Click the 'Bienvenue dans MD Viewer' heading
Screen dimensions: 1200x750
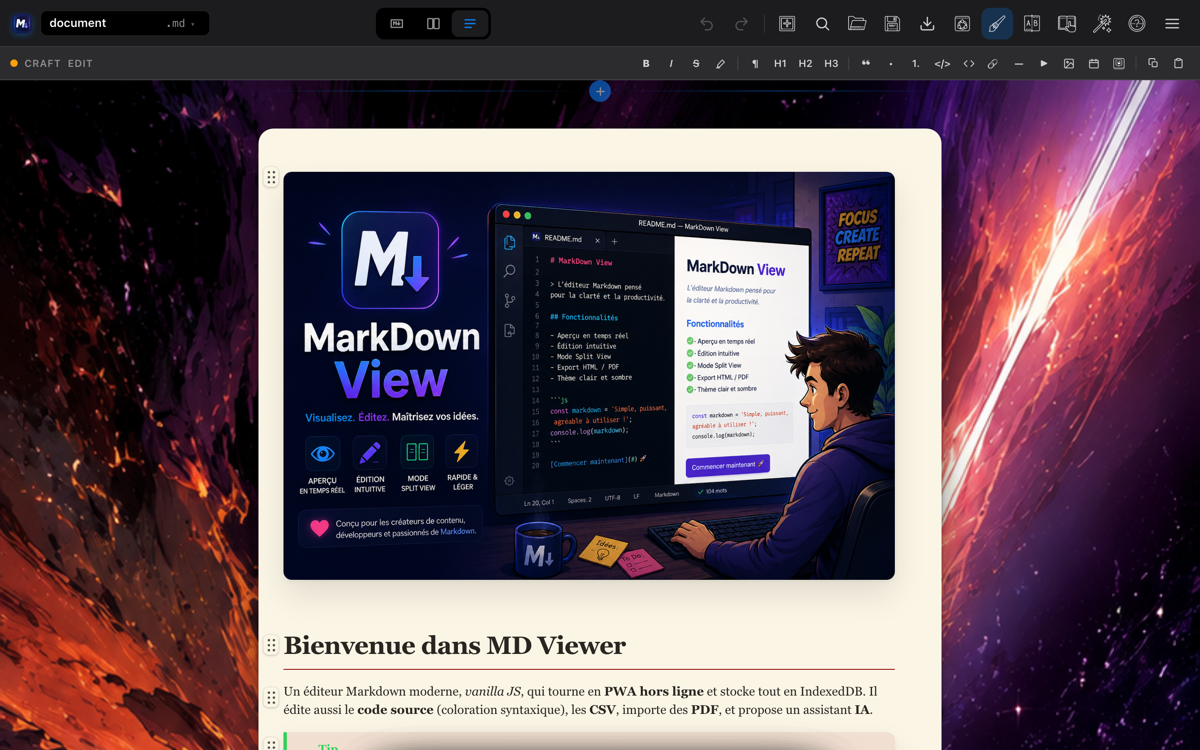[x=455, y=645]
